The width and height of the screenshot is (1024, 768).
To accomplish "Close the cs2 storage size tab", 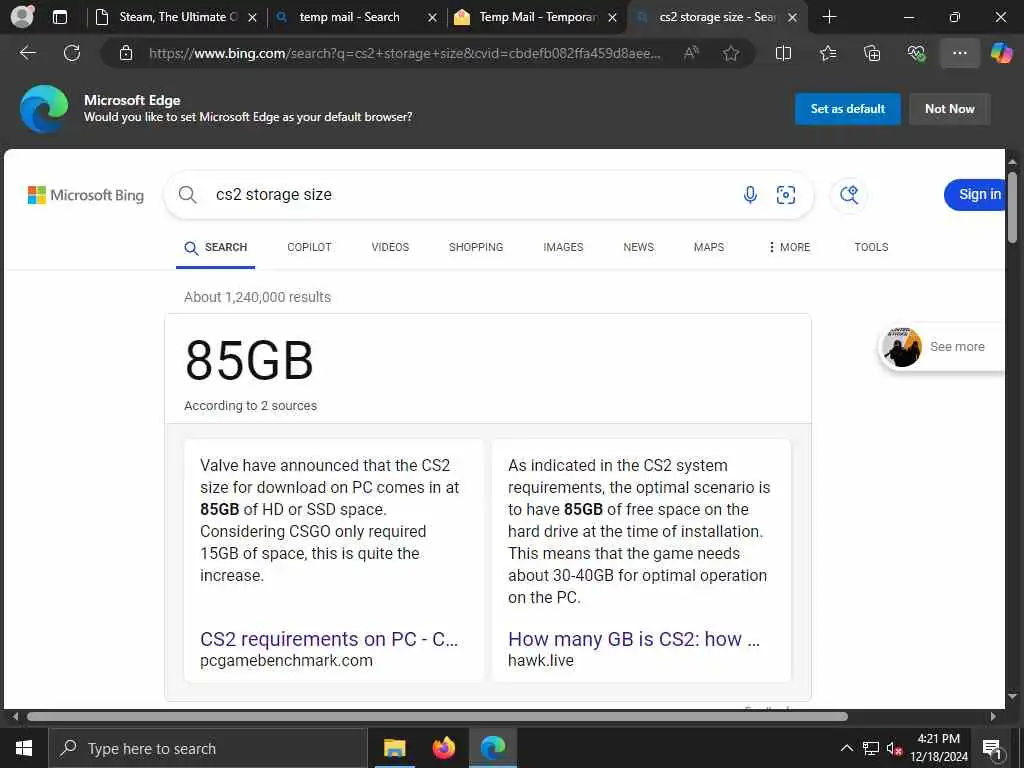I will pyautogui.click(x=792, y=18).
